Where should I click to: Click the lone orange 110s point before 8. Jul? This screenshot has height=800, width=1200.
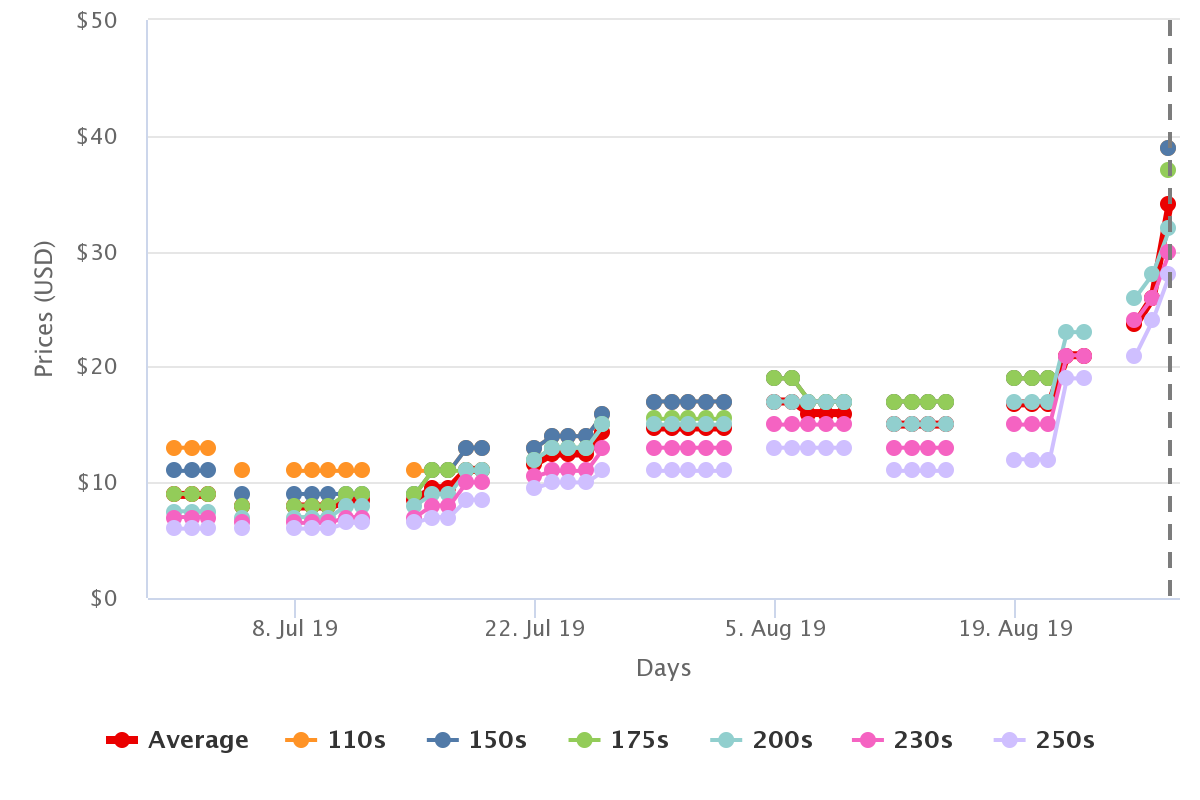[x=241, y=470]
